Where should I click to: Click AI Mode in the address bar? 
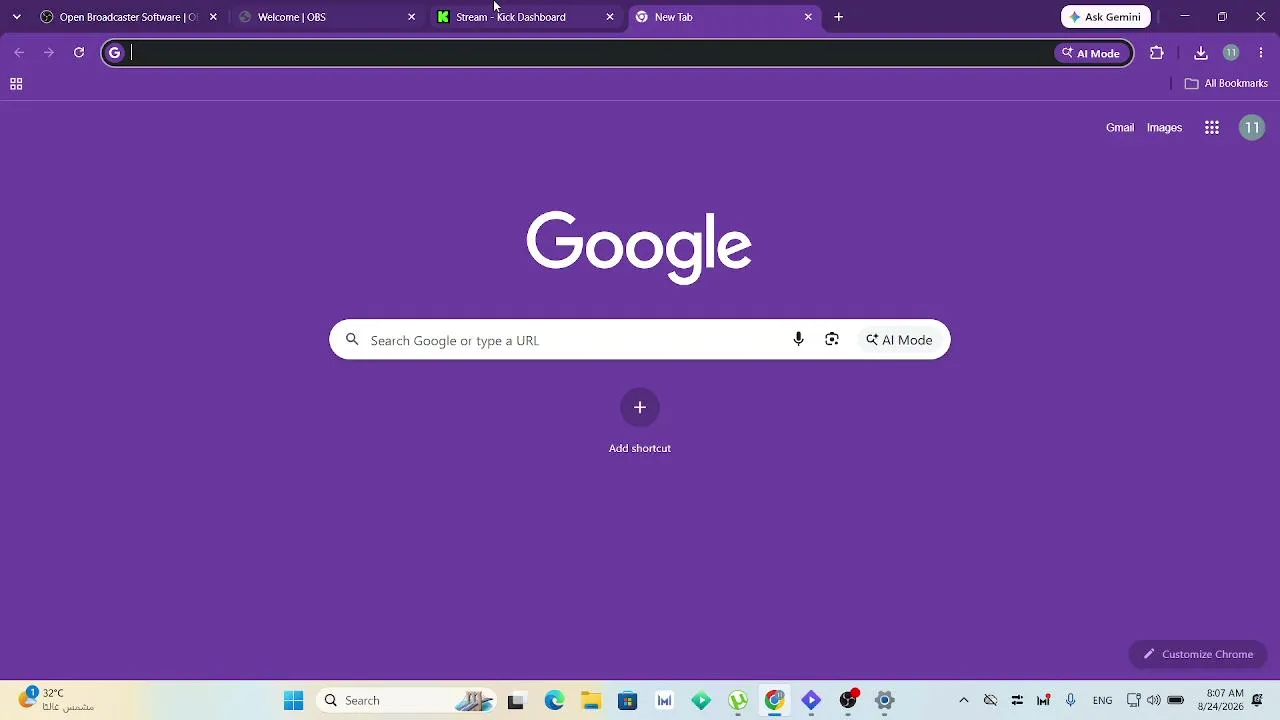point(1091,53)
